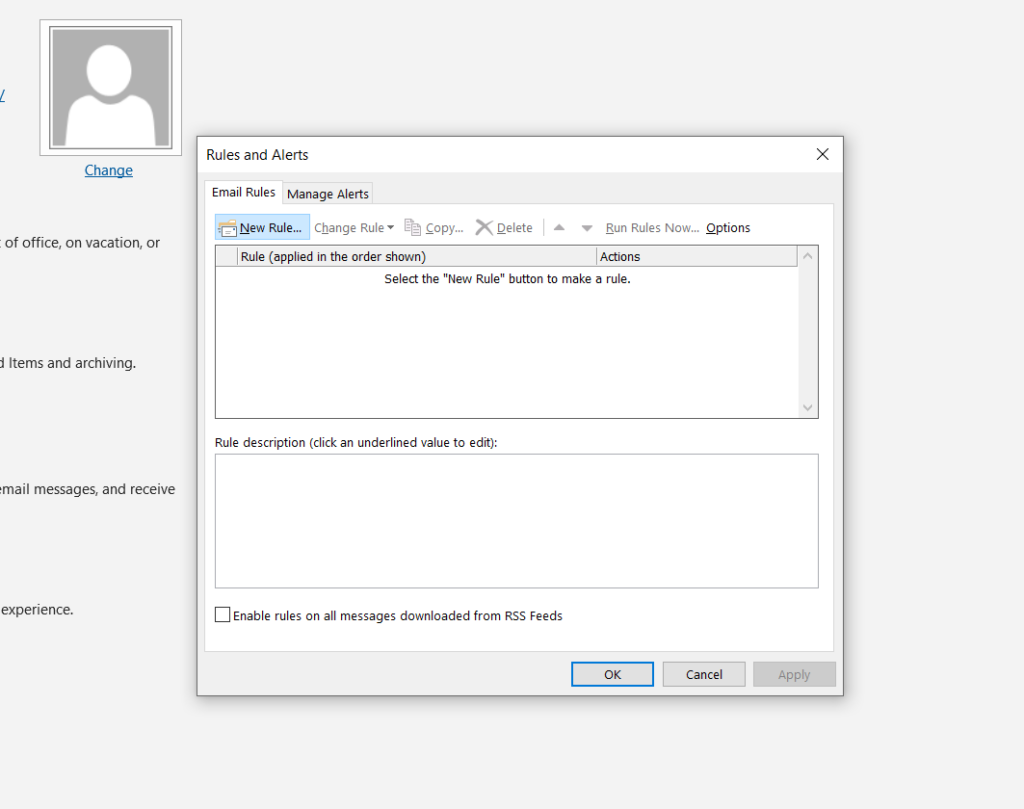Image resolution: width=1024 pixels, height=809 pixels.
Task: Click the Copy rule icon
Action: coord(413,227)
